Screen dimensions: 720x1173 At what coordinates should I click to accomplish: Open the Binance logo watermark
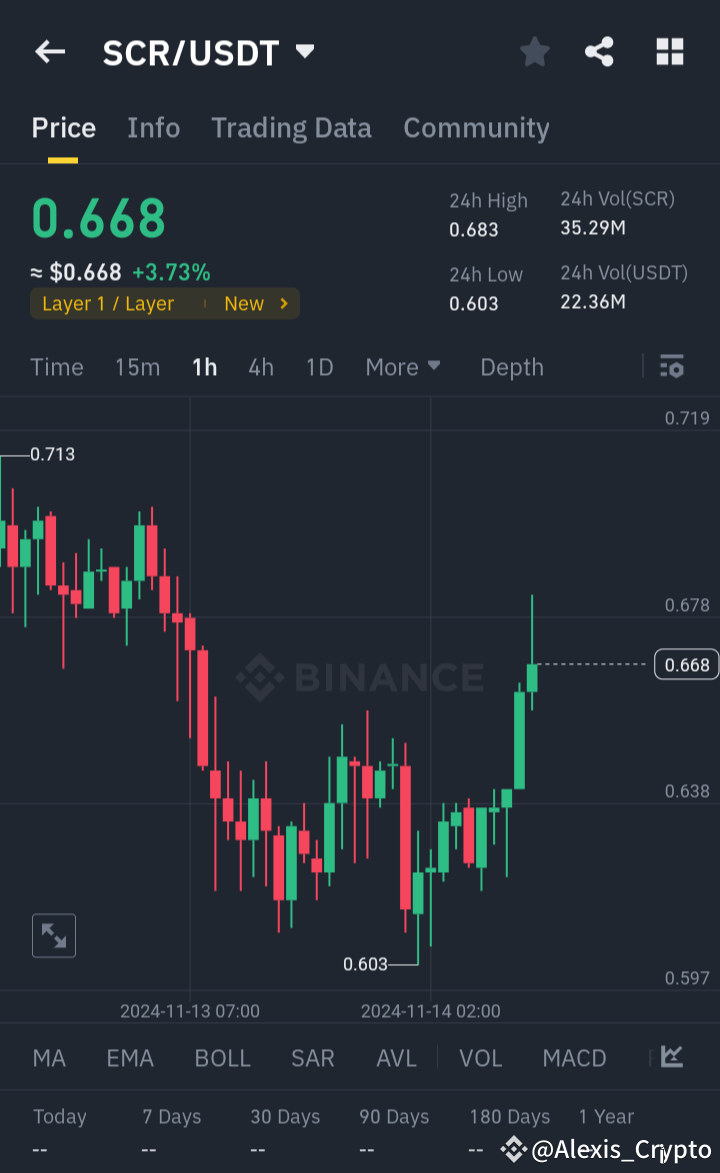(360, 677)
